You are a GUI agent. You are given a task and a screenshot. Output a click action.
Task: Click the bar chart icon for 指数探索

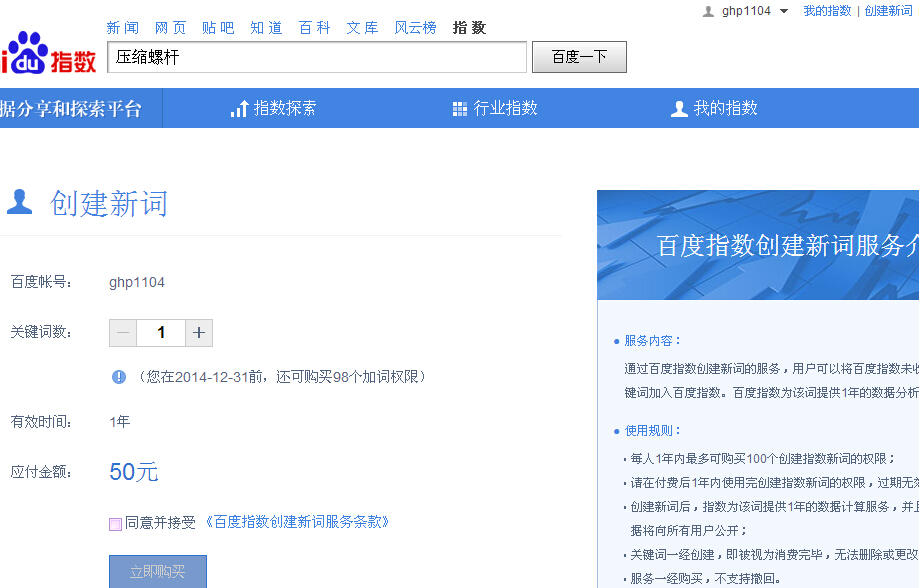click(239, 108)
